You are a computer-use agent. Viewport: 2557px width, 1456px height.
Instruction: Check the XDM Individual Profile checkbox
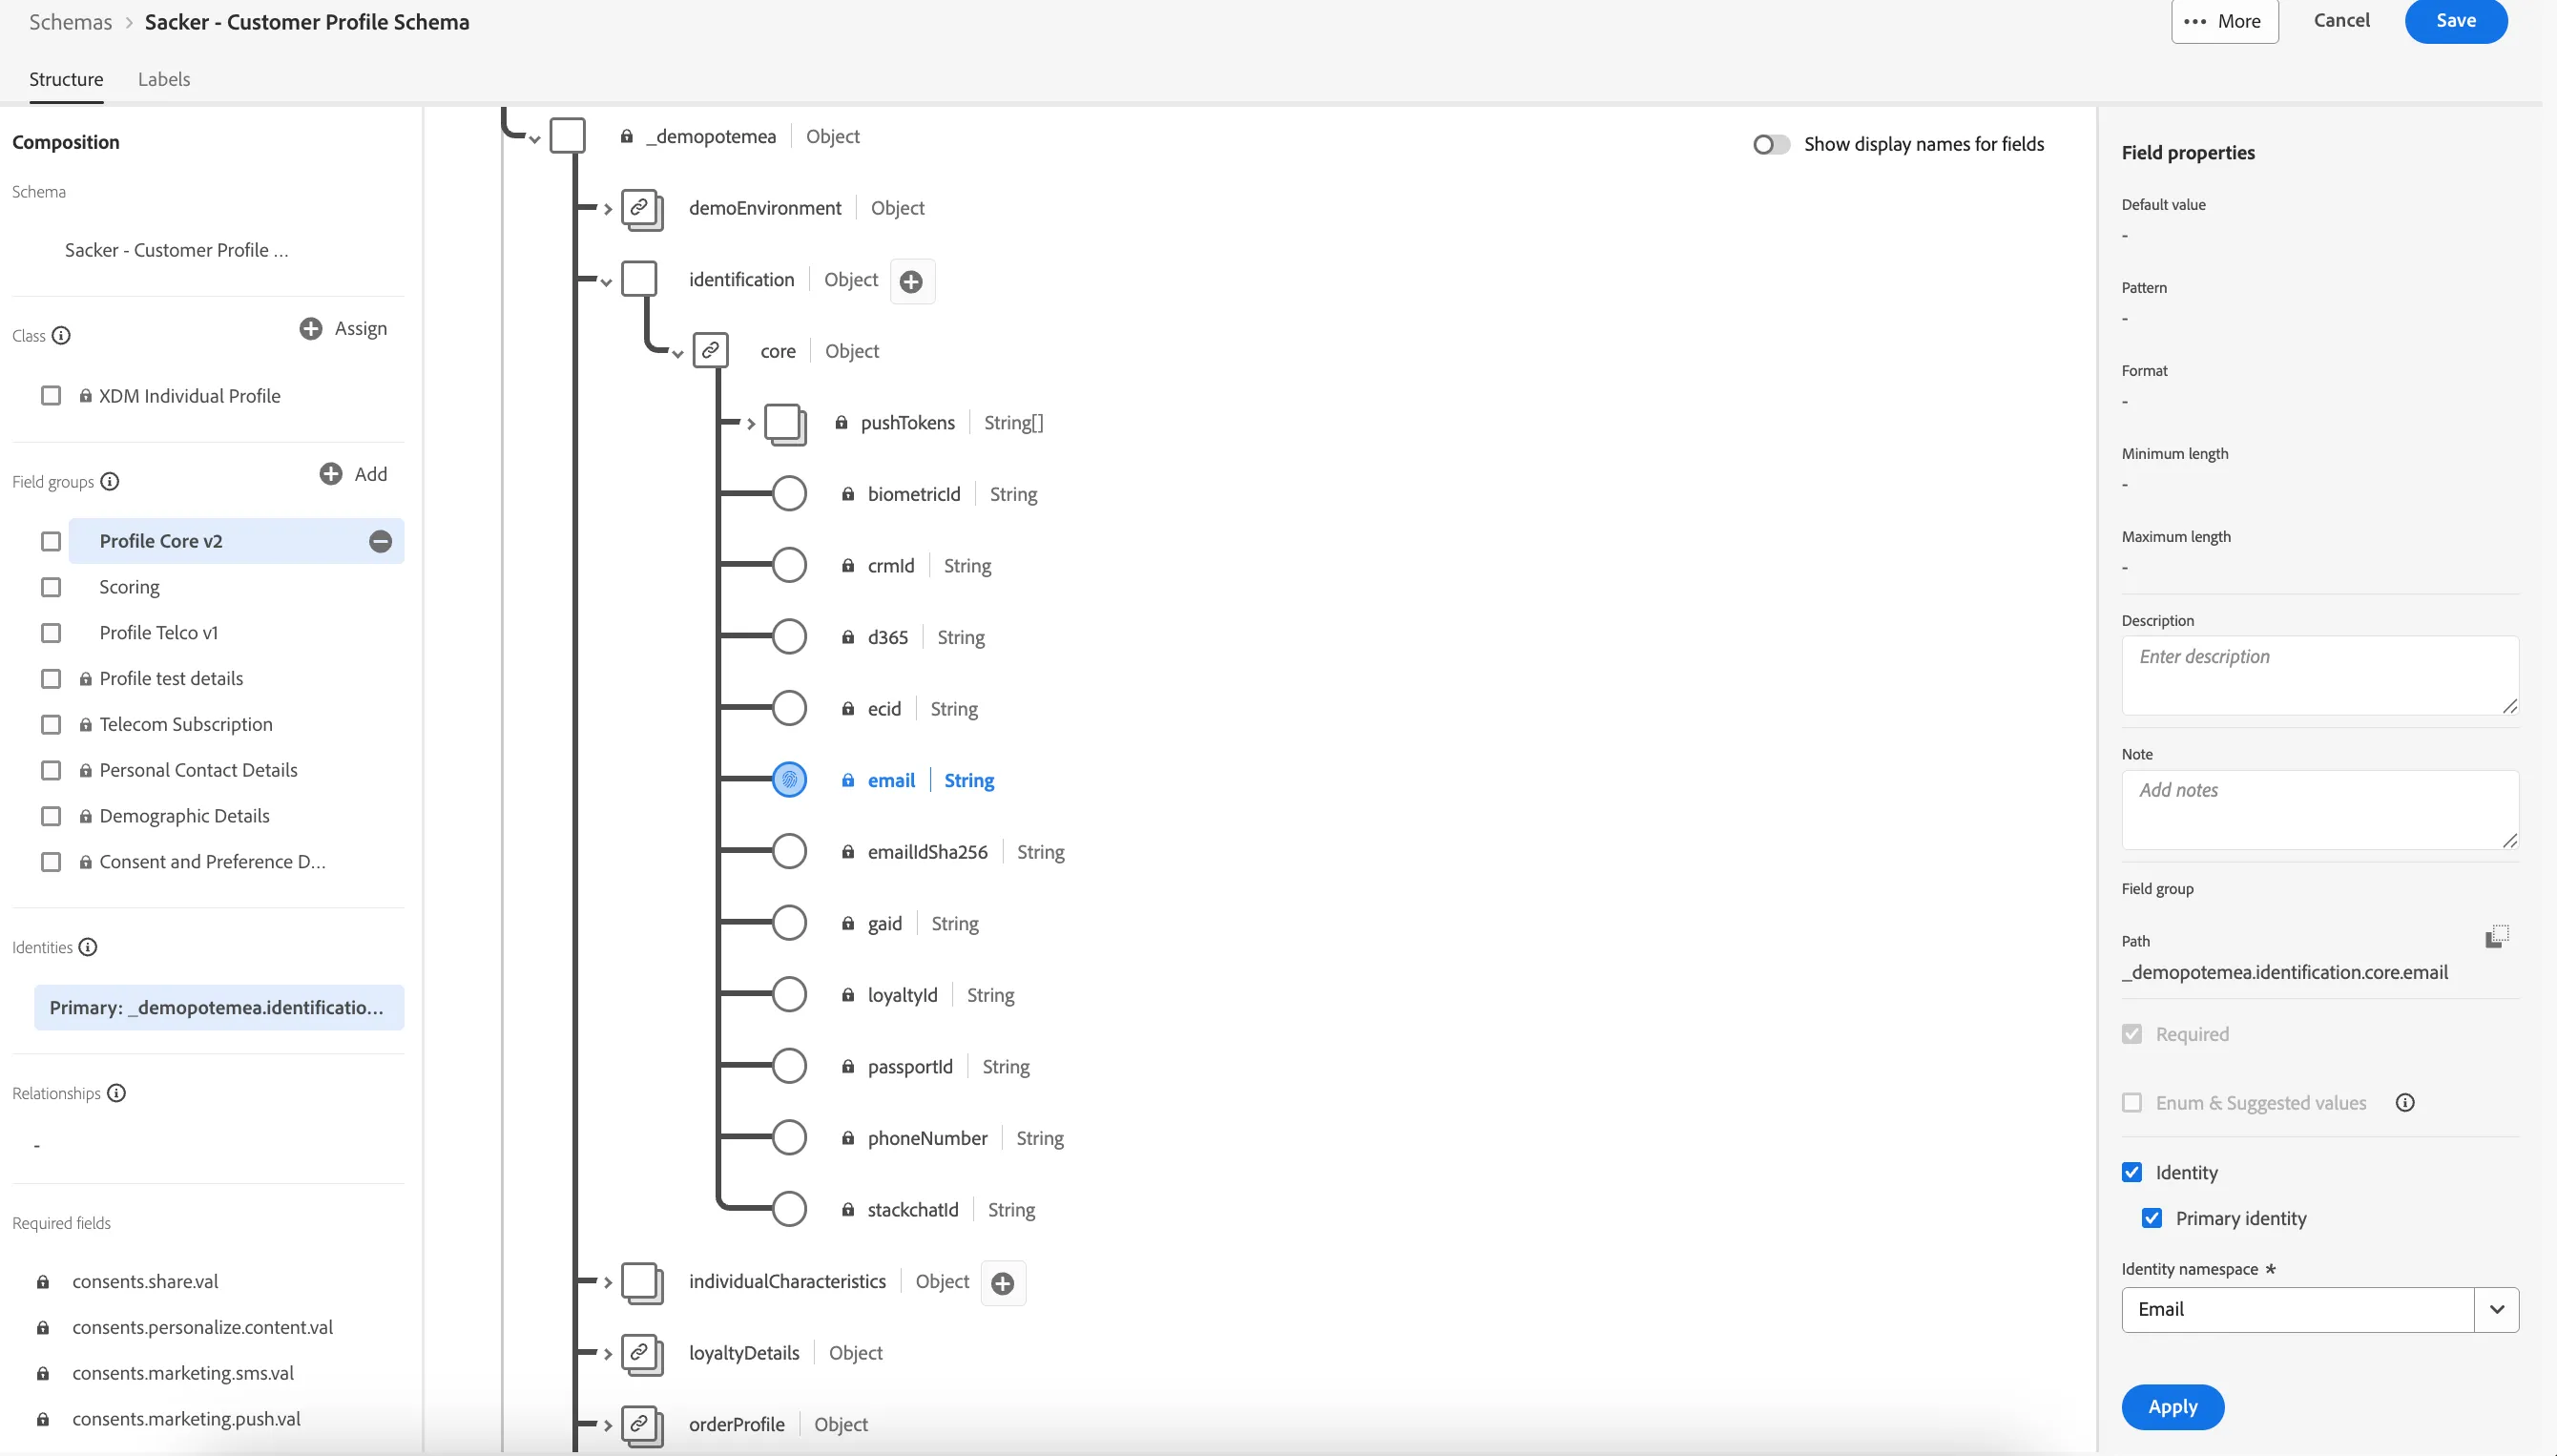pyautogui.click(x=51, y=396)
